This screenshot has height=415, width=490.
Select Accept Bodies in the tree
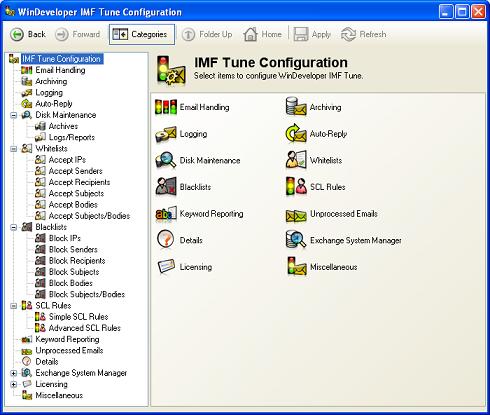click(x=73, y=205)
